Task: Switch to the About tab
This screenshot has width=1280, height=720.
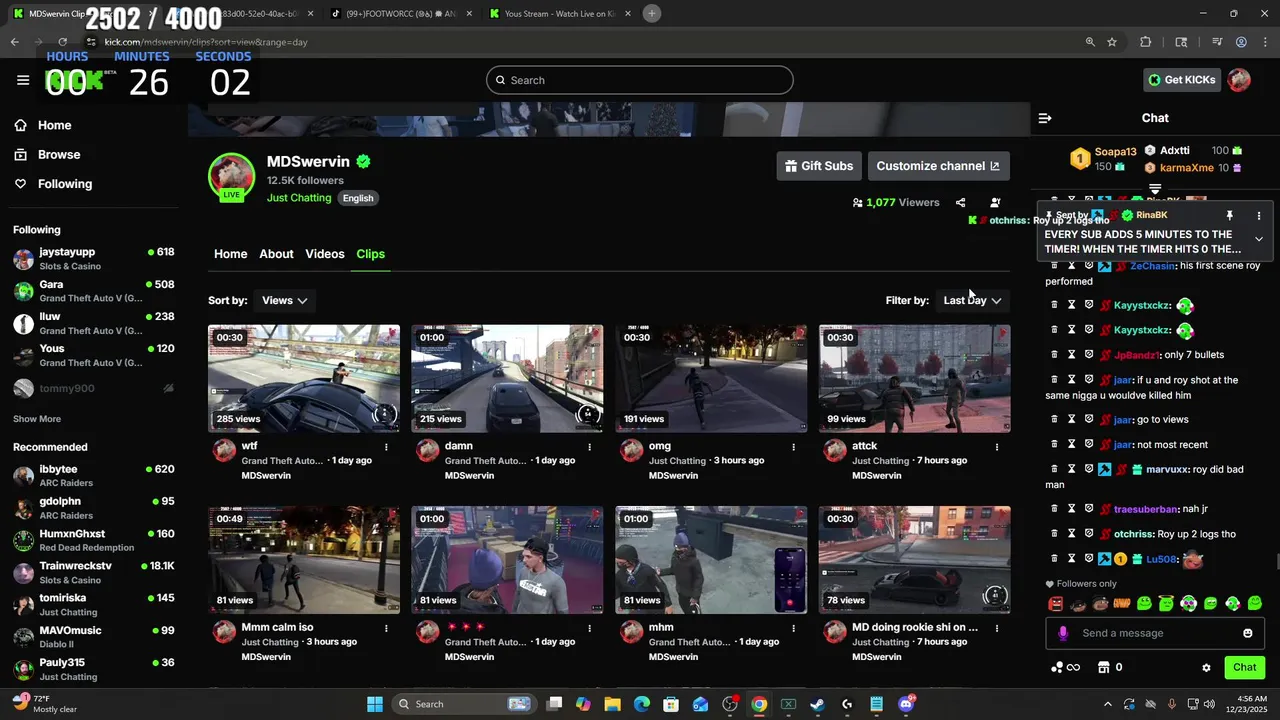Action: pos(276,254)
